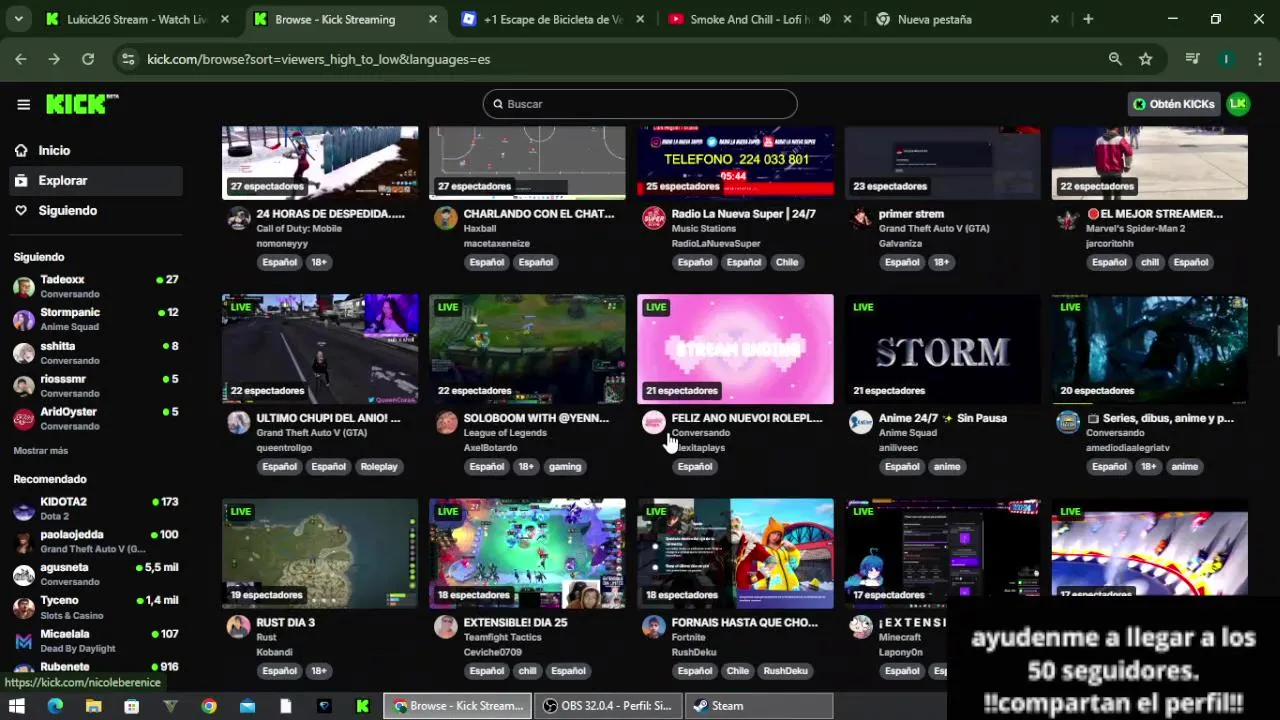The height and width of the screenshot is (720, 1280).
Task: Open Siguiendo in the sidebar
Action: click(96, 211)
